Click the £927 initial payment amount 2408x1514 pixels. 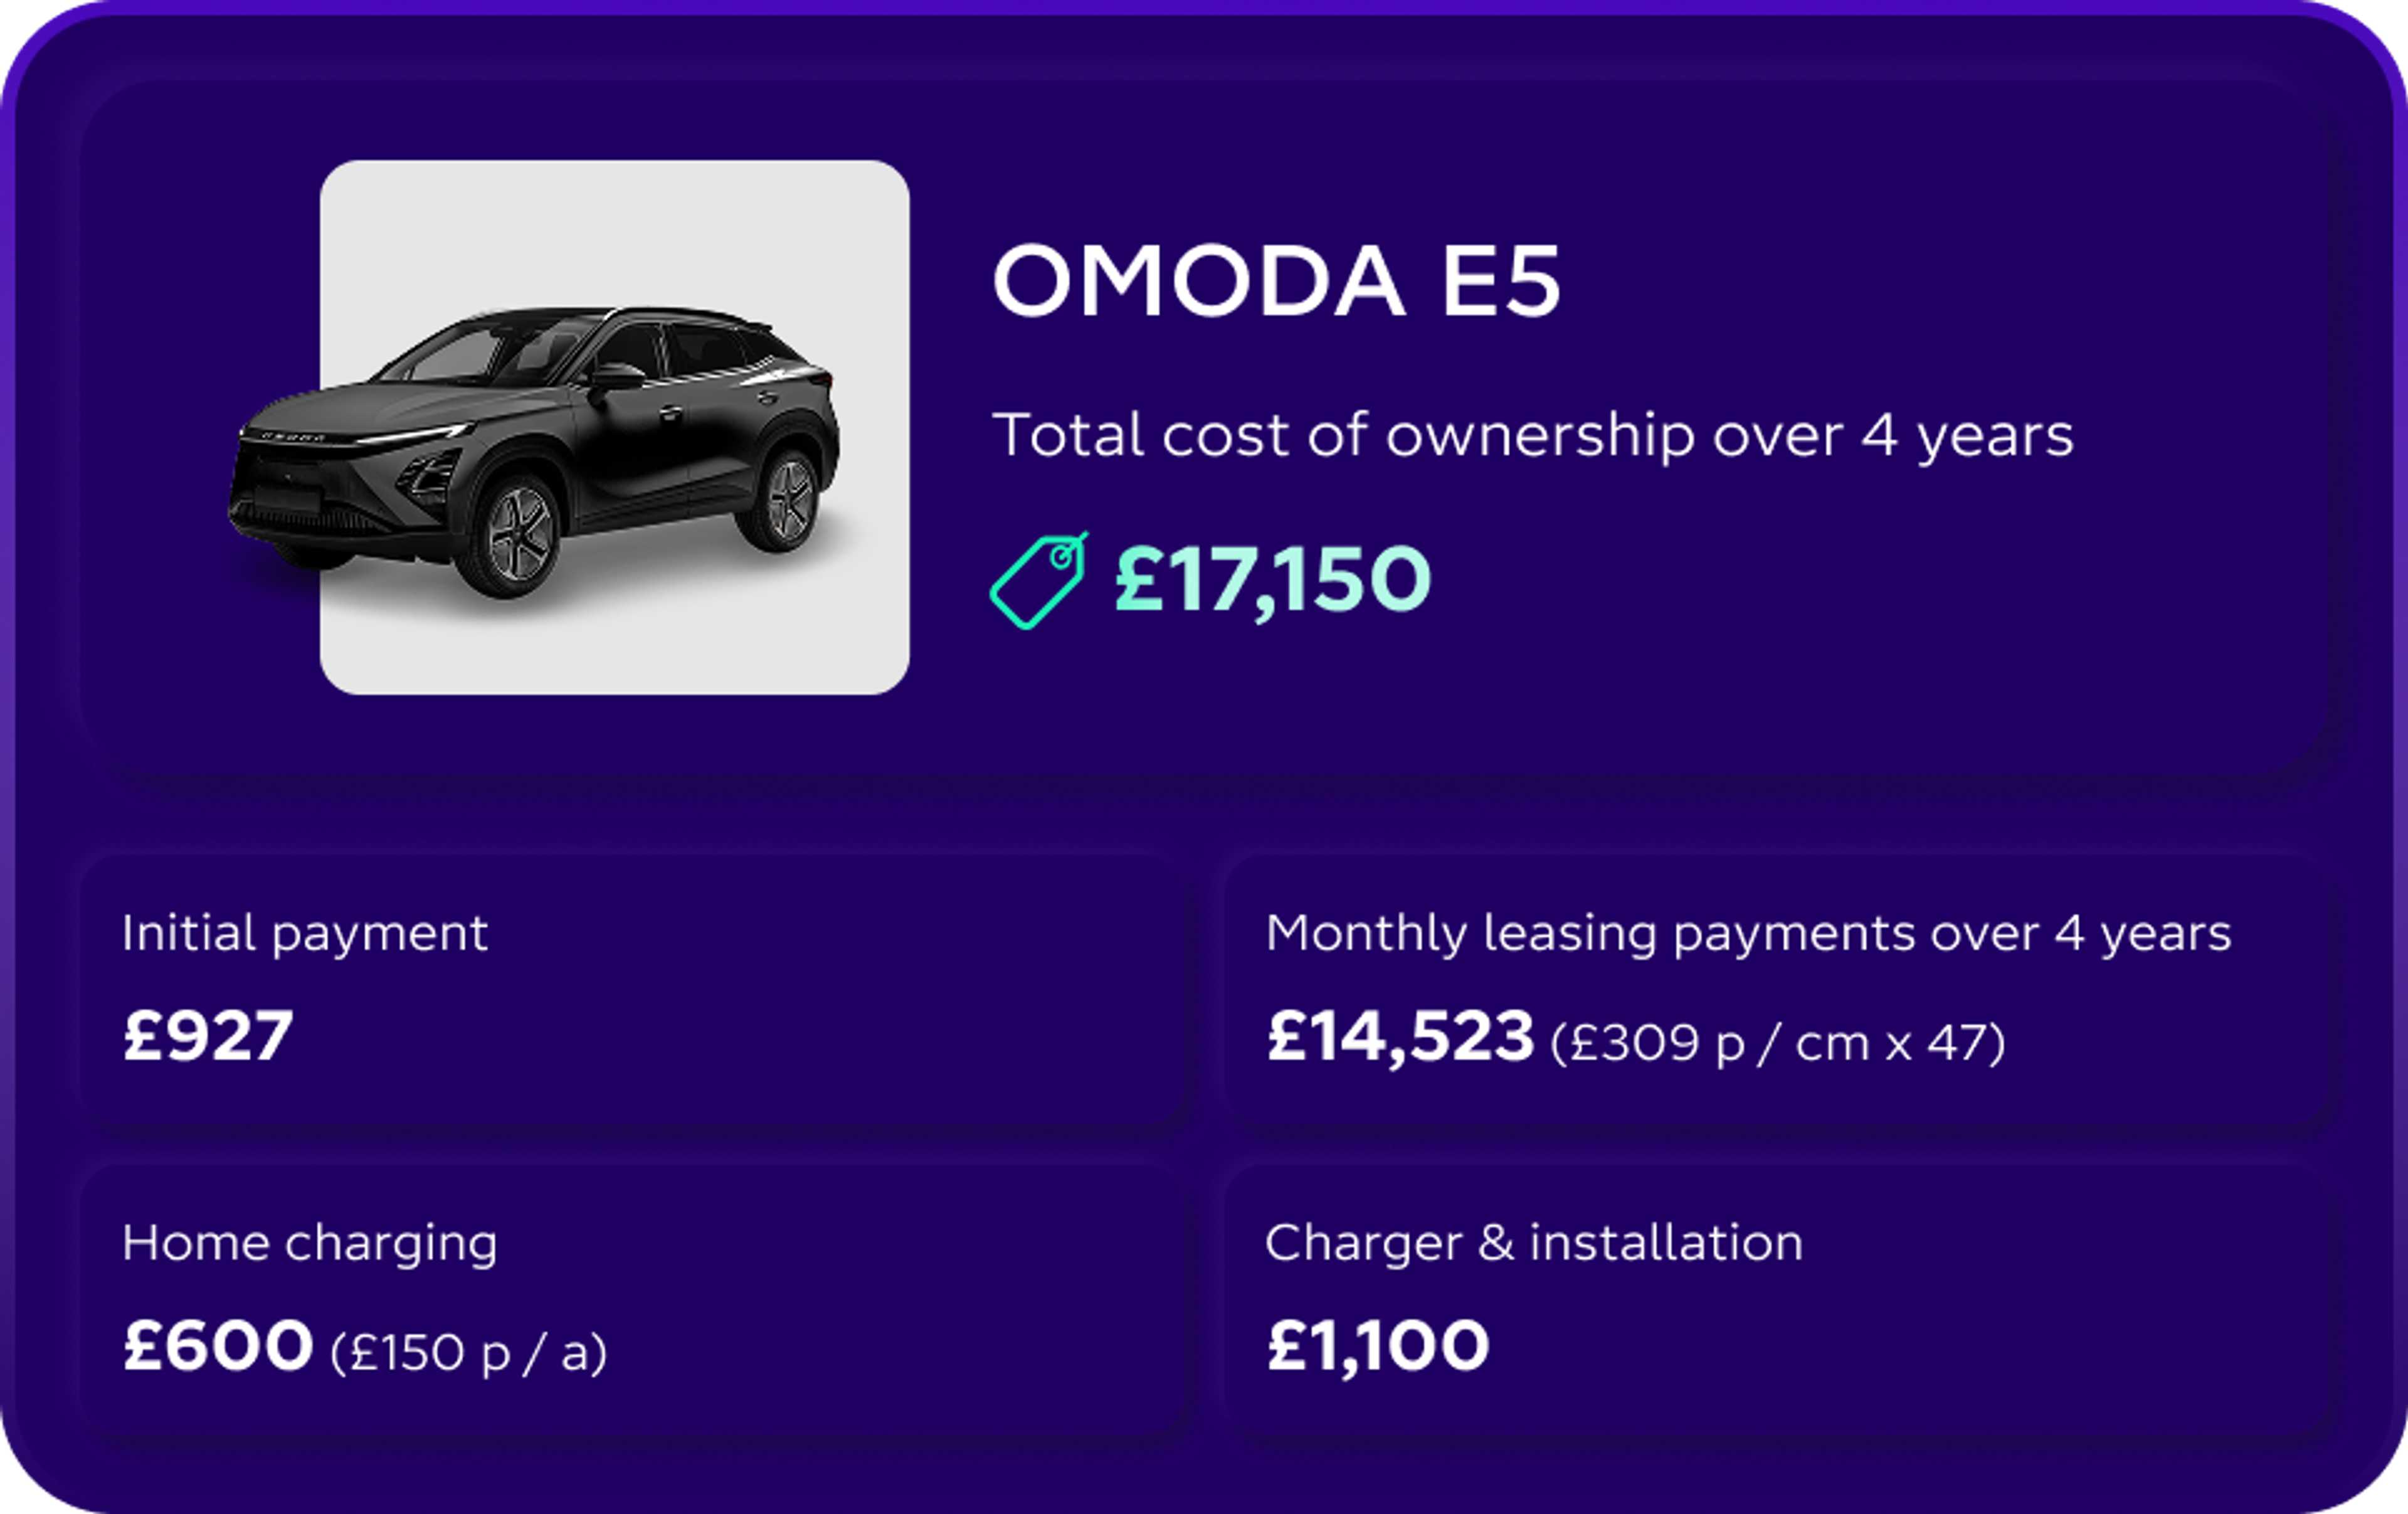[208, 1035]
